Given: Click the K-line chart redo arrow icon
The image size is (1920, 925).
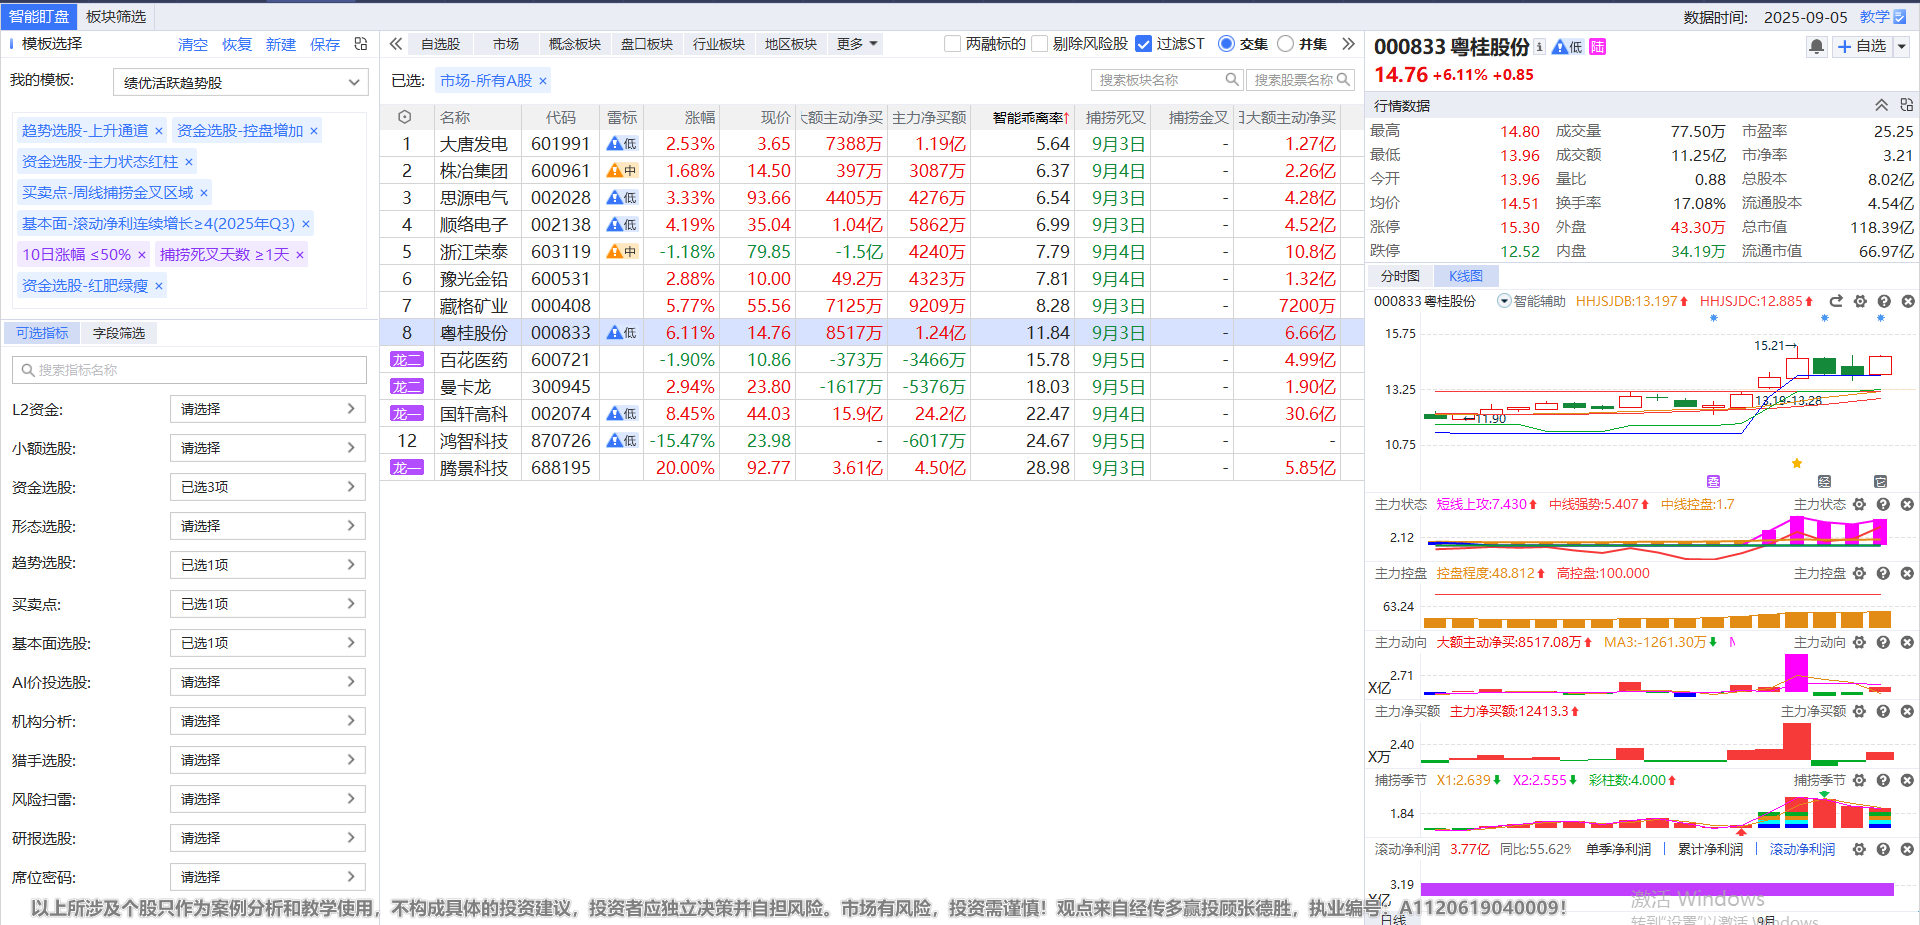Looking at the screenshot, I should [x=1836, y=301].
